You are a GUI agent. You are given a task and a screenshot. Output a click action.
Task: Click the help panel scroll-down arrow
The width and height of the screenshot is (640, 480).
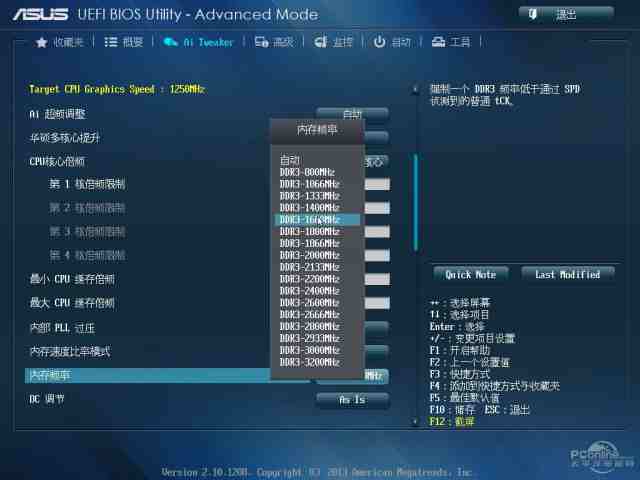tap(416, 422)
